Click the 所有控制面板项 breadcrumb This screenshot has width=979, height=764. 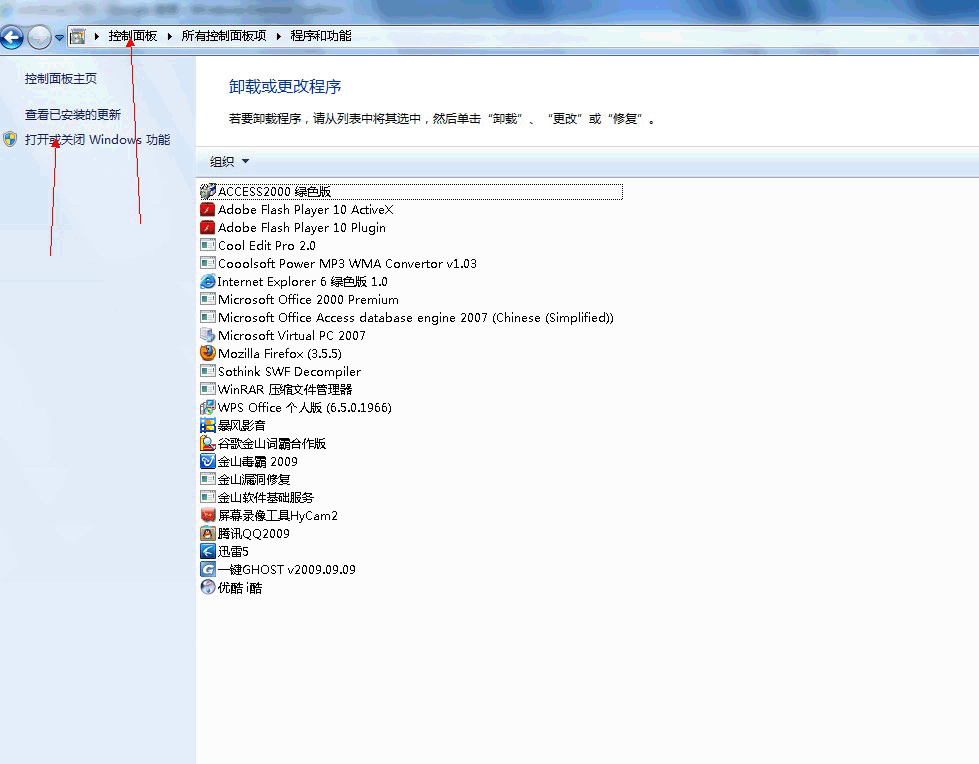[x=224, y=36]
